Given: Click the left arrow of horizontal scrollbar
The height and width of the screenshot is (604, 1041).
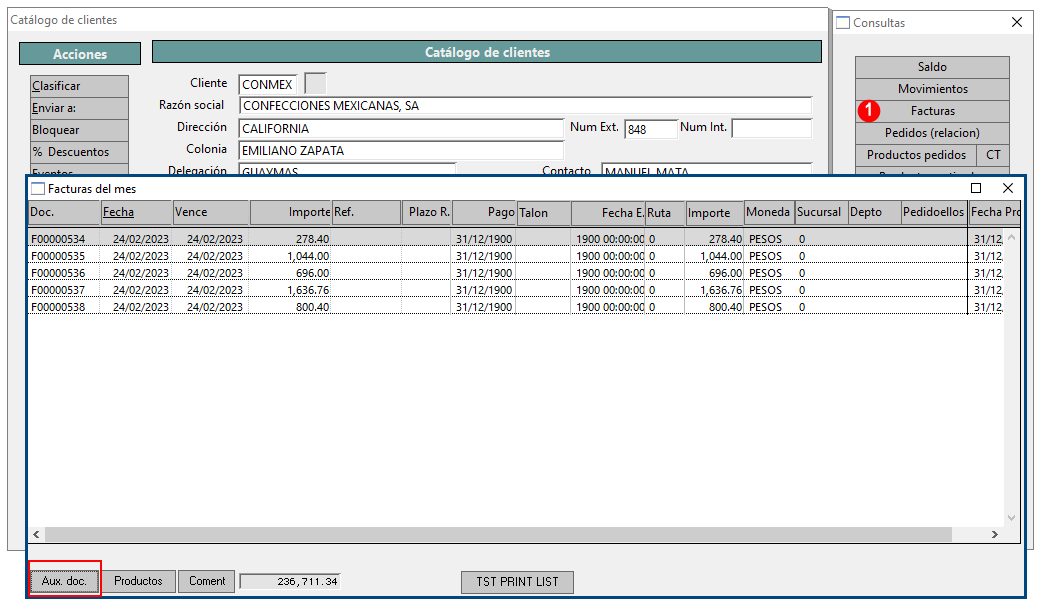Looking at the screenshot, I should click(36, 534).
